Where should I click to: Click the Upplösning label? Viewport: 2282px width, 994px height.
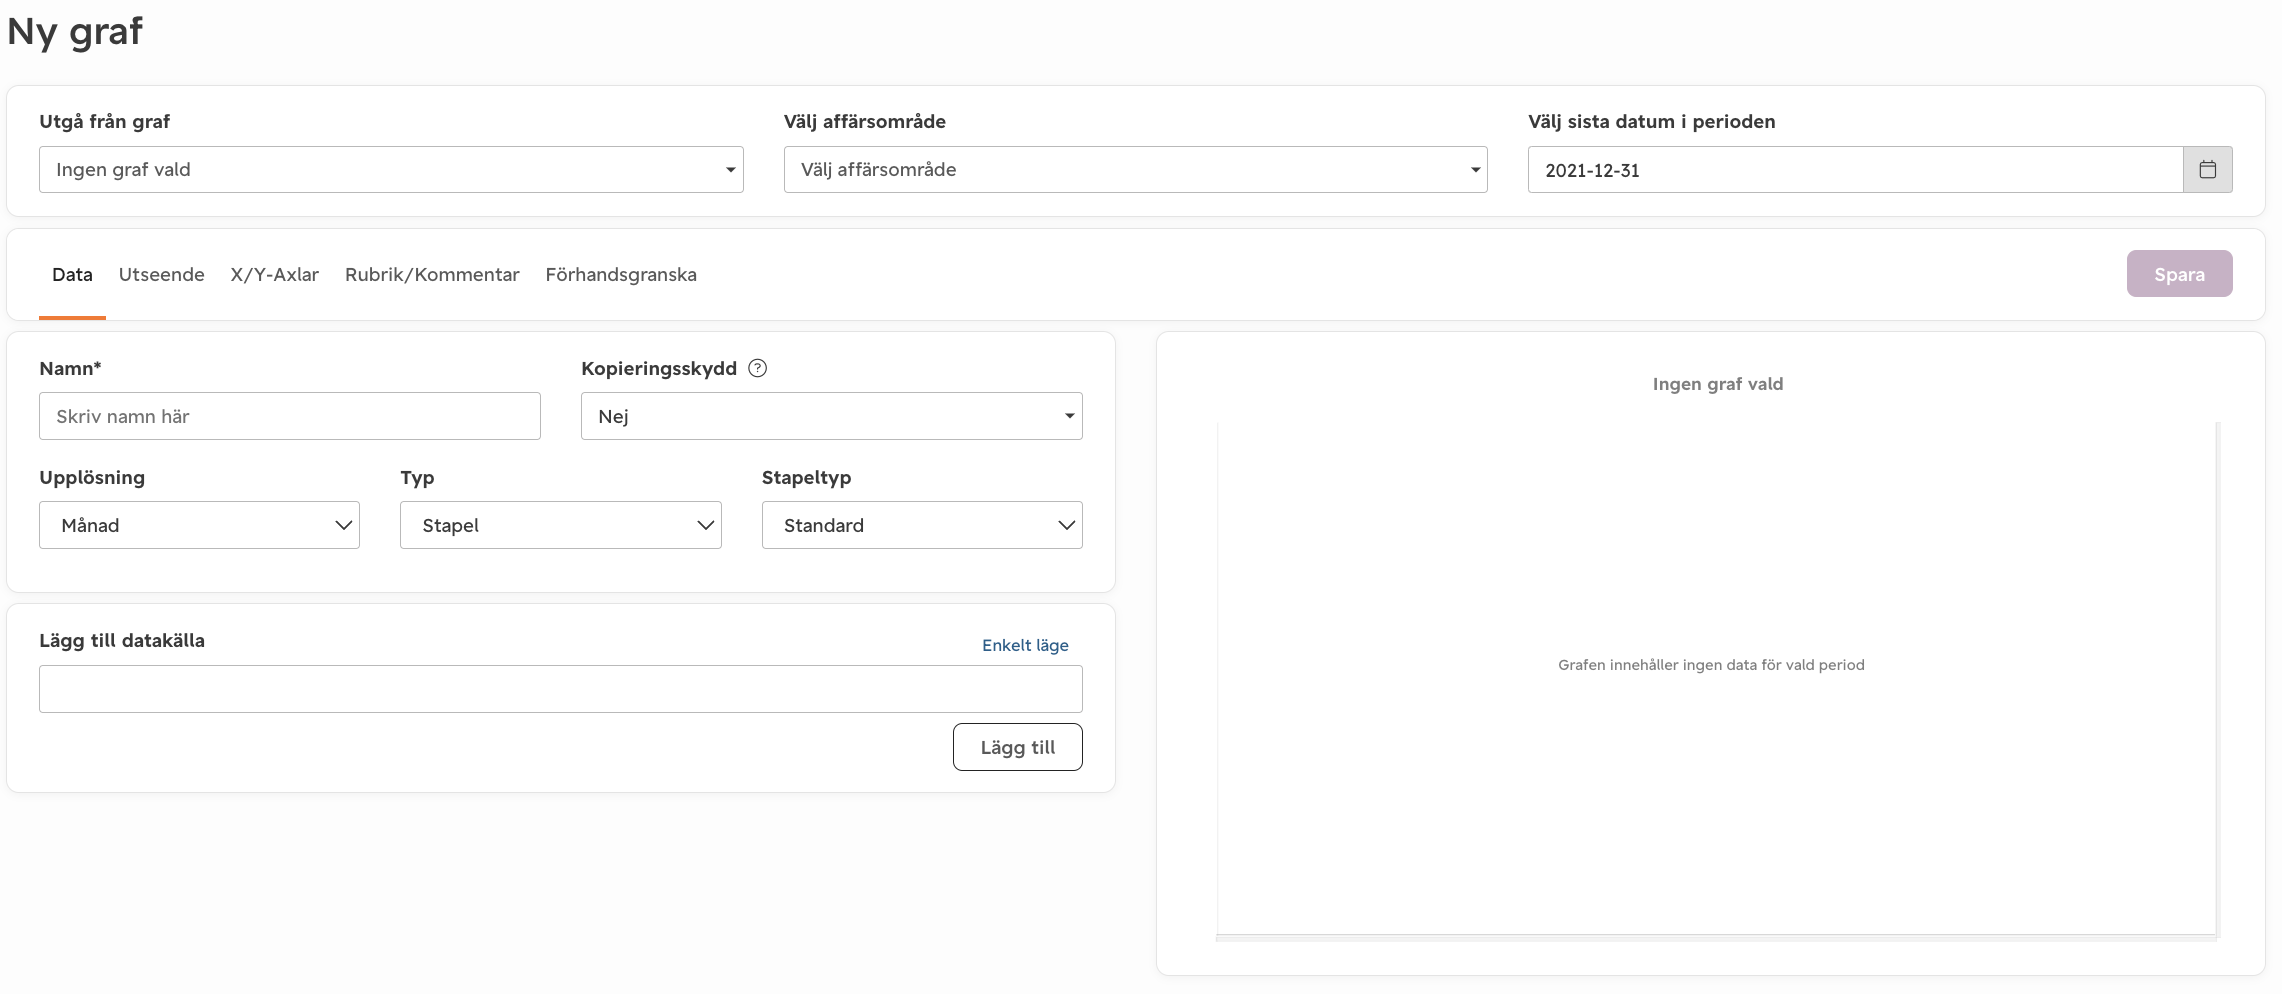92,477
